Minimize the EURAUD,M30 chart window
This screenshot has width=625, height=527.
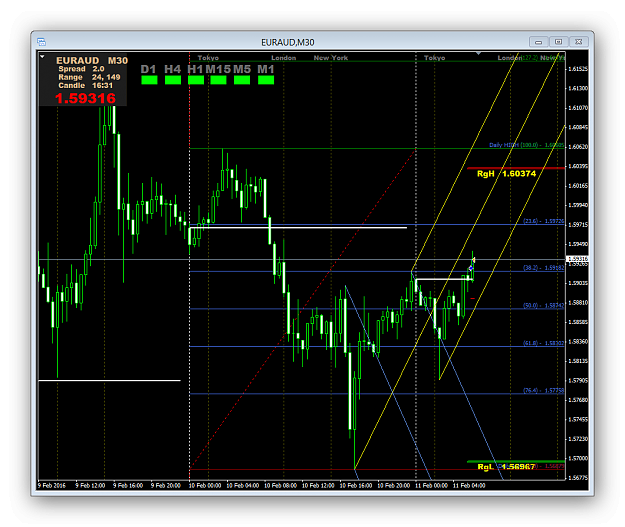point(539,42)
